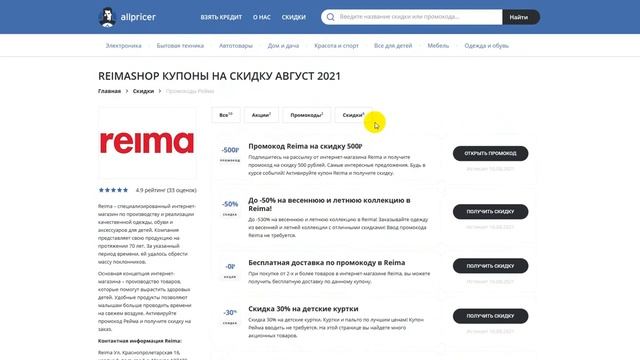This screenshot has width=640, height=360.
Task: Open Все для детей category
Action: [393, 46]
